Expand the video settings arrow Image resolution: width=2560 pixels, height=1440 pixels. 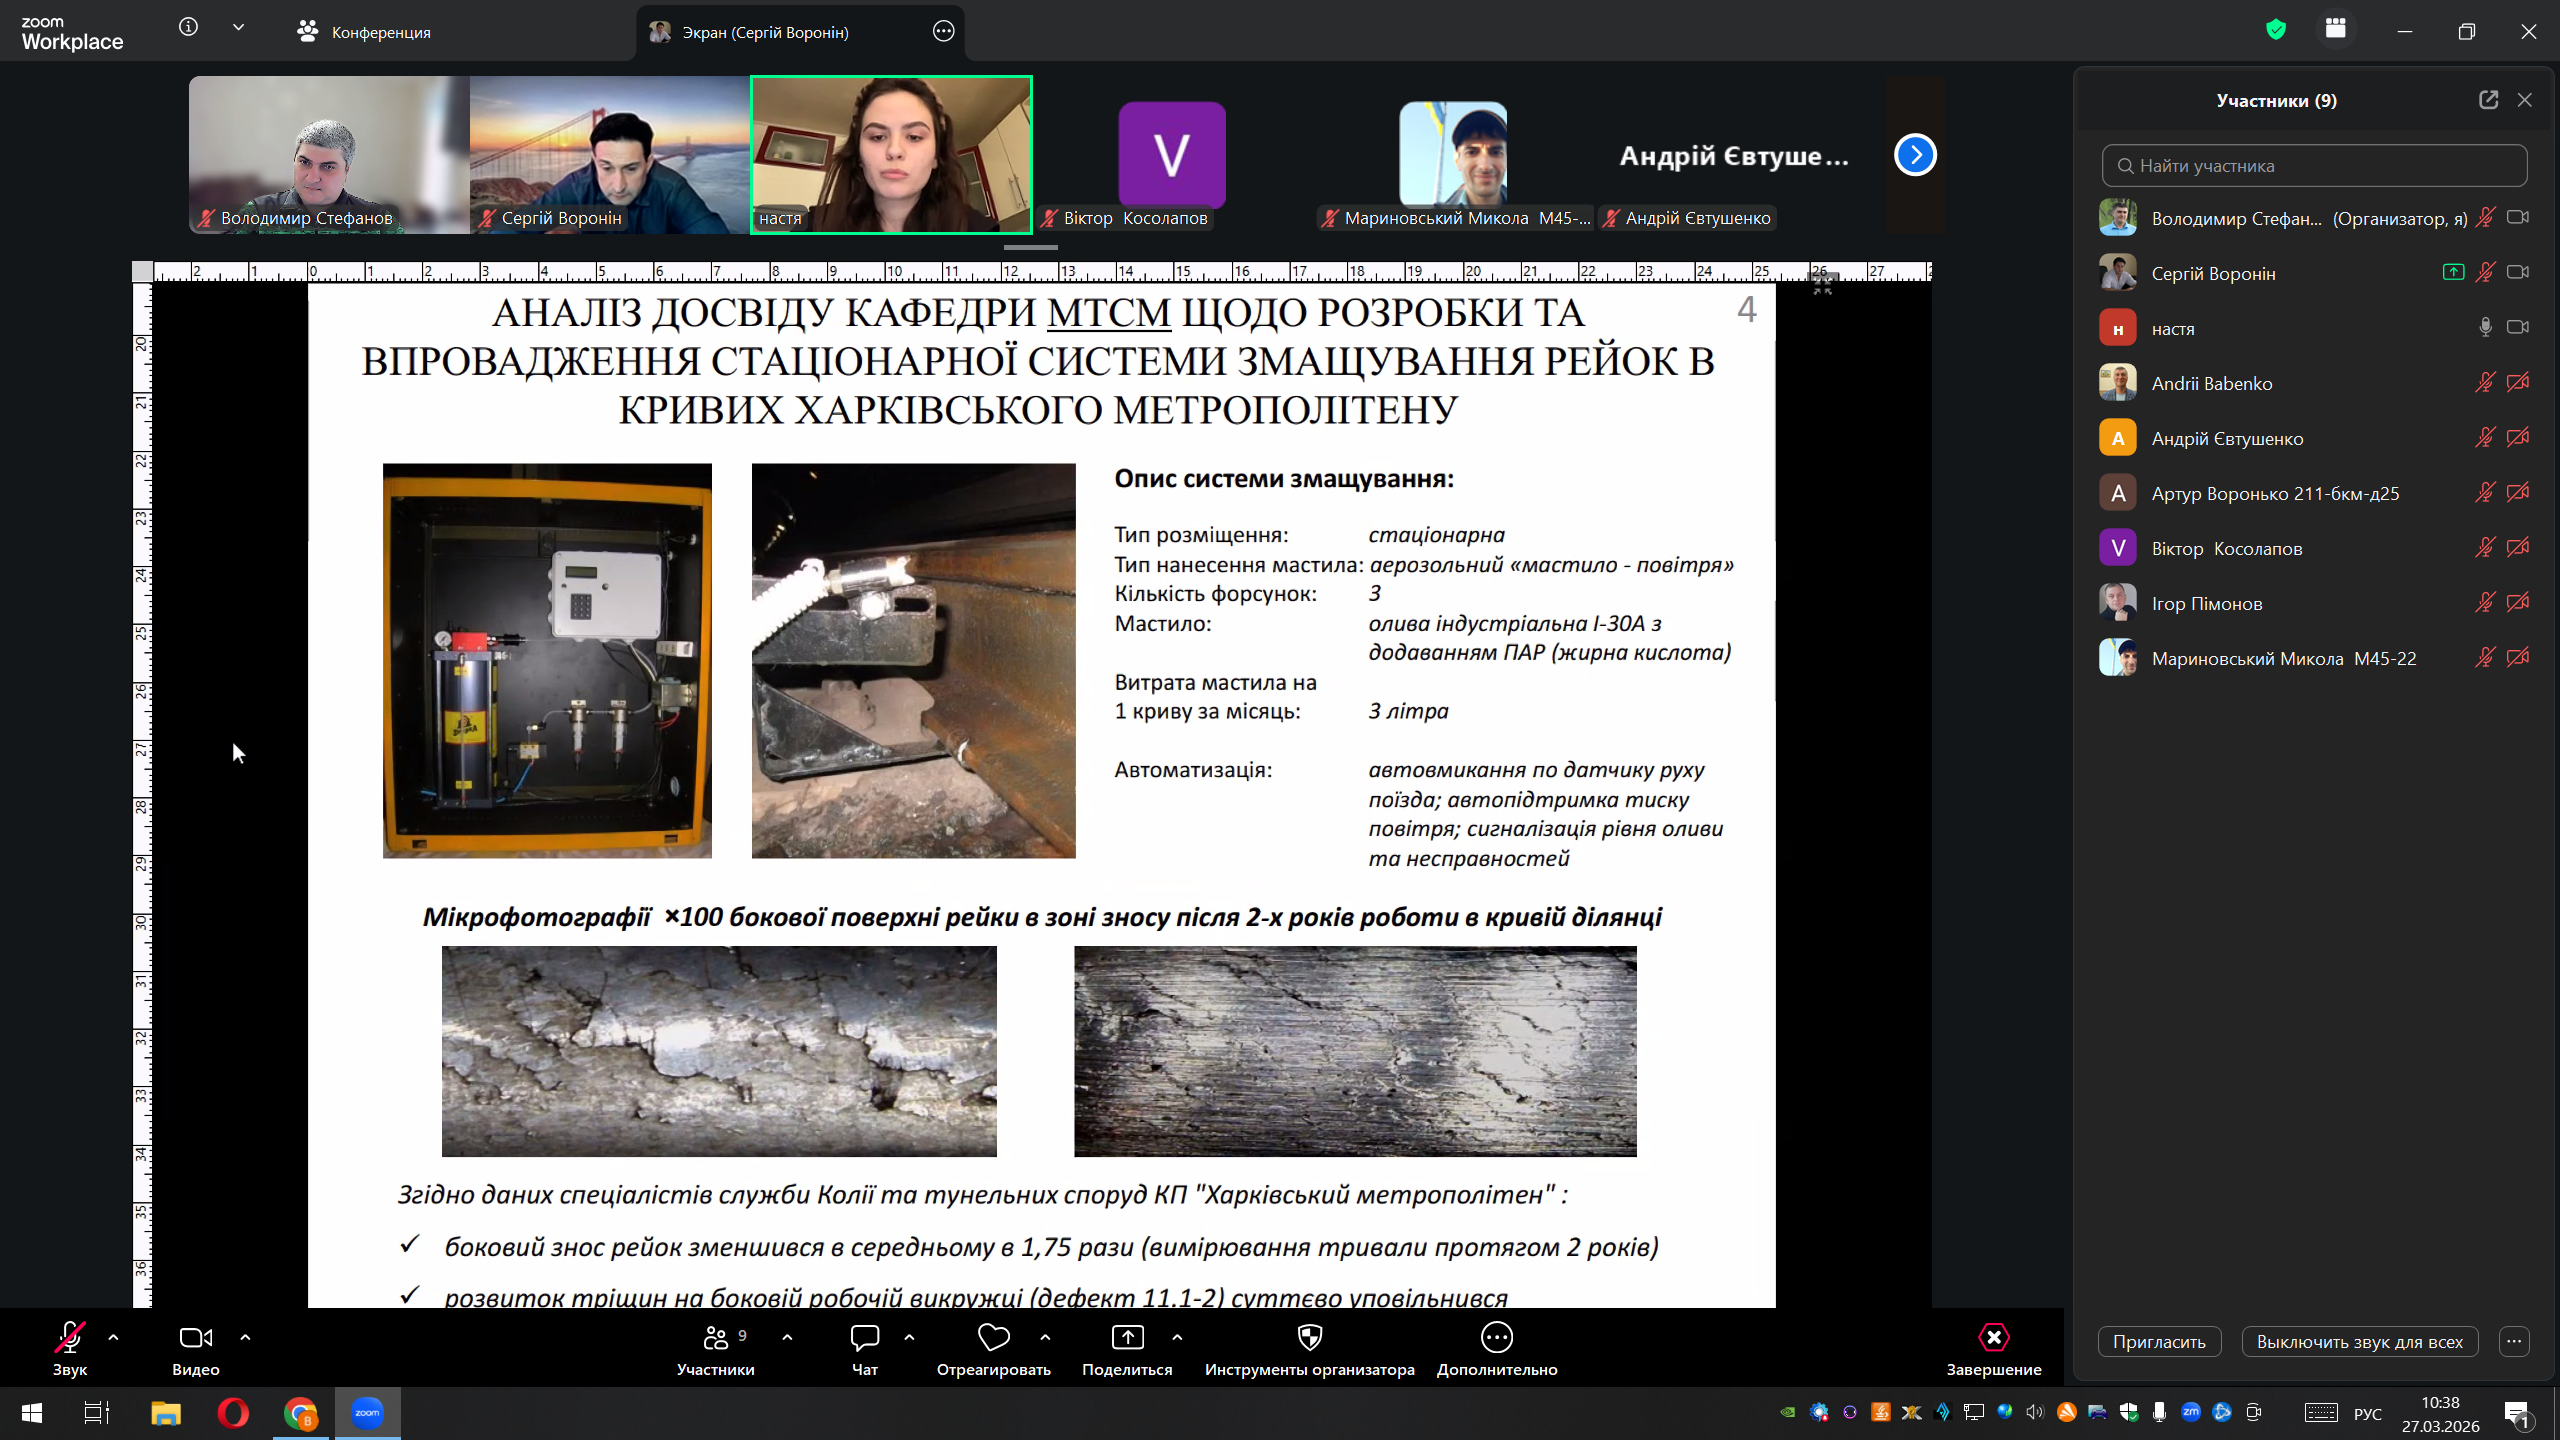point(245,1337)
